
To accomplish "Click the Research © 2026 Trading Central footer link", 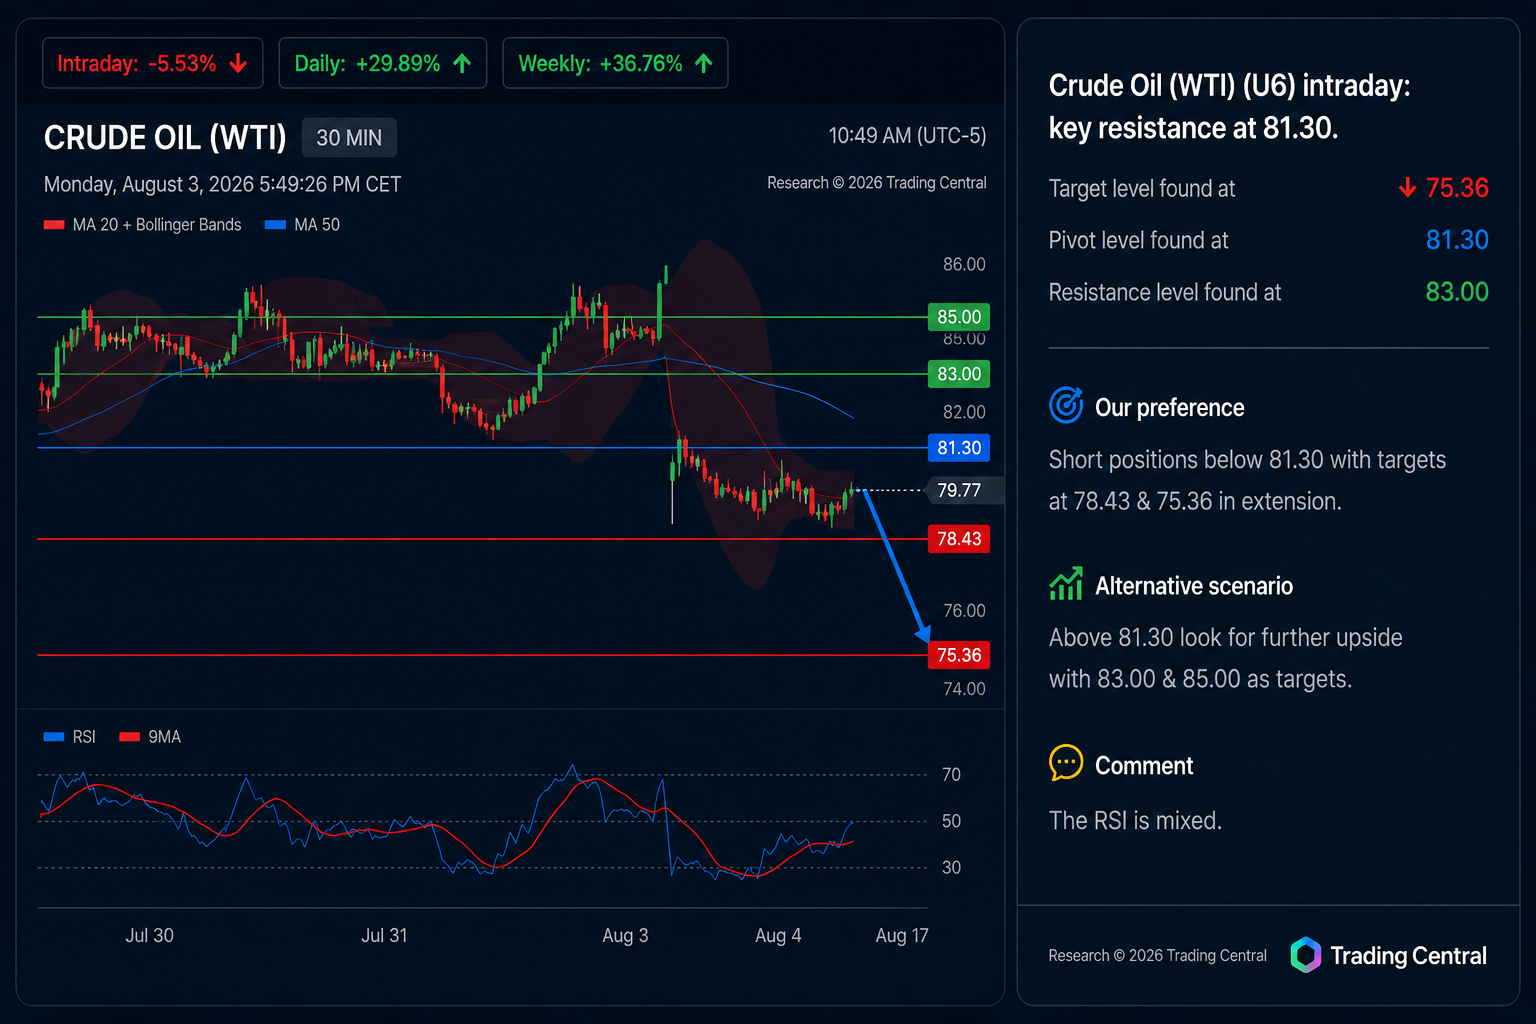I will click(1157, 956).
